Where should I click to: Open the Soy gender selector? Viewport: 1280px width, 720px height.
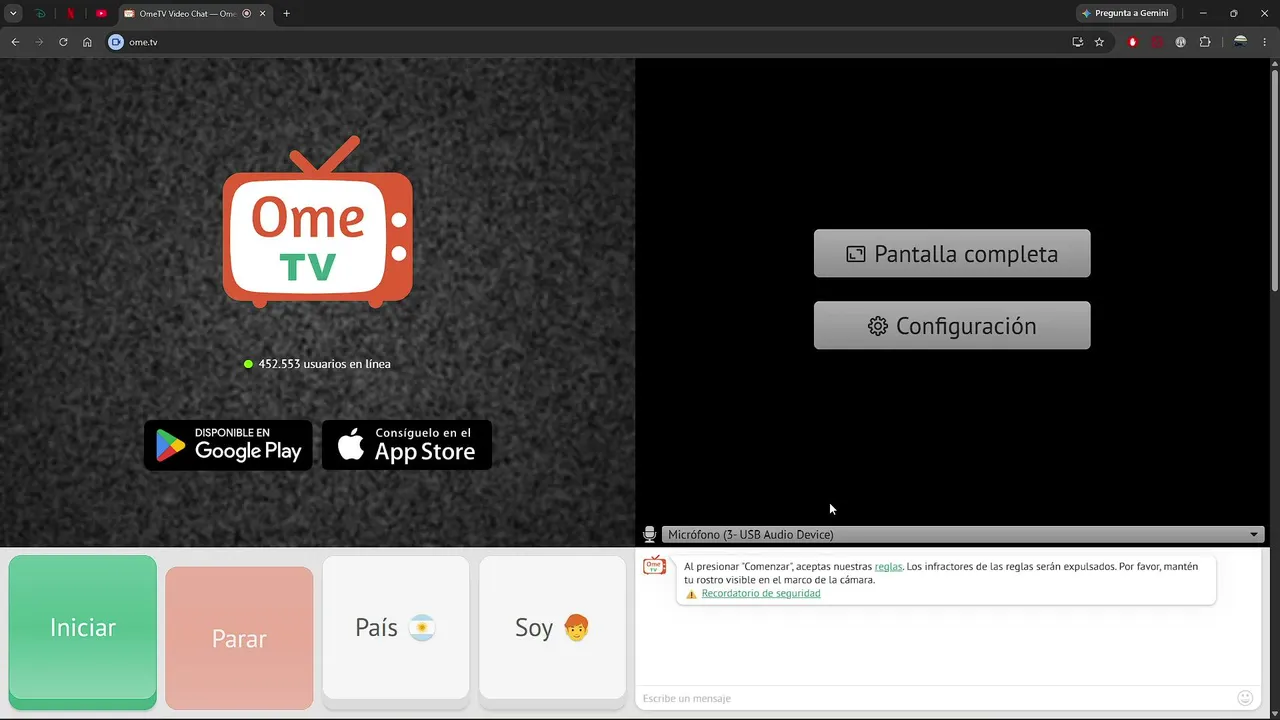(552, 628)
